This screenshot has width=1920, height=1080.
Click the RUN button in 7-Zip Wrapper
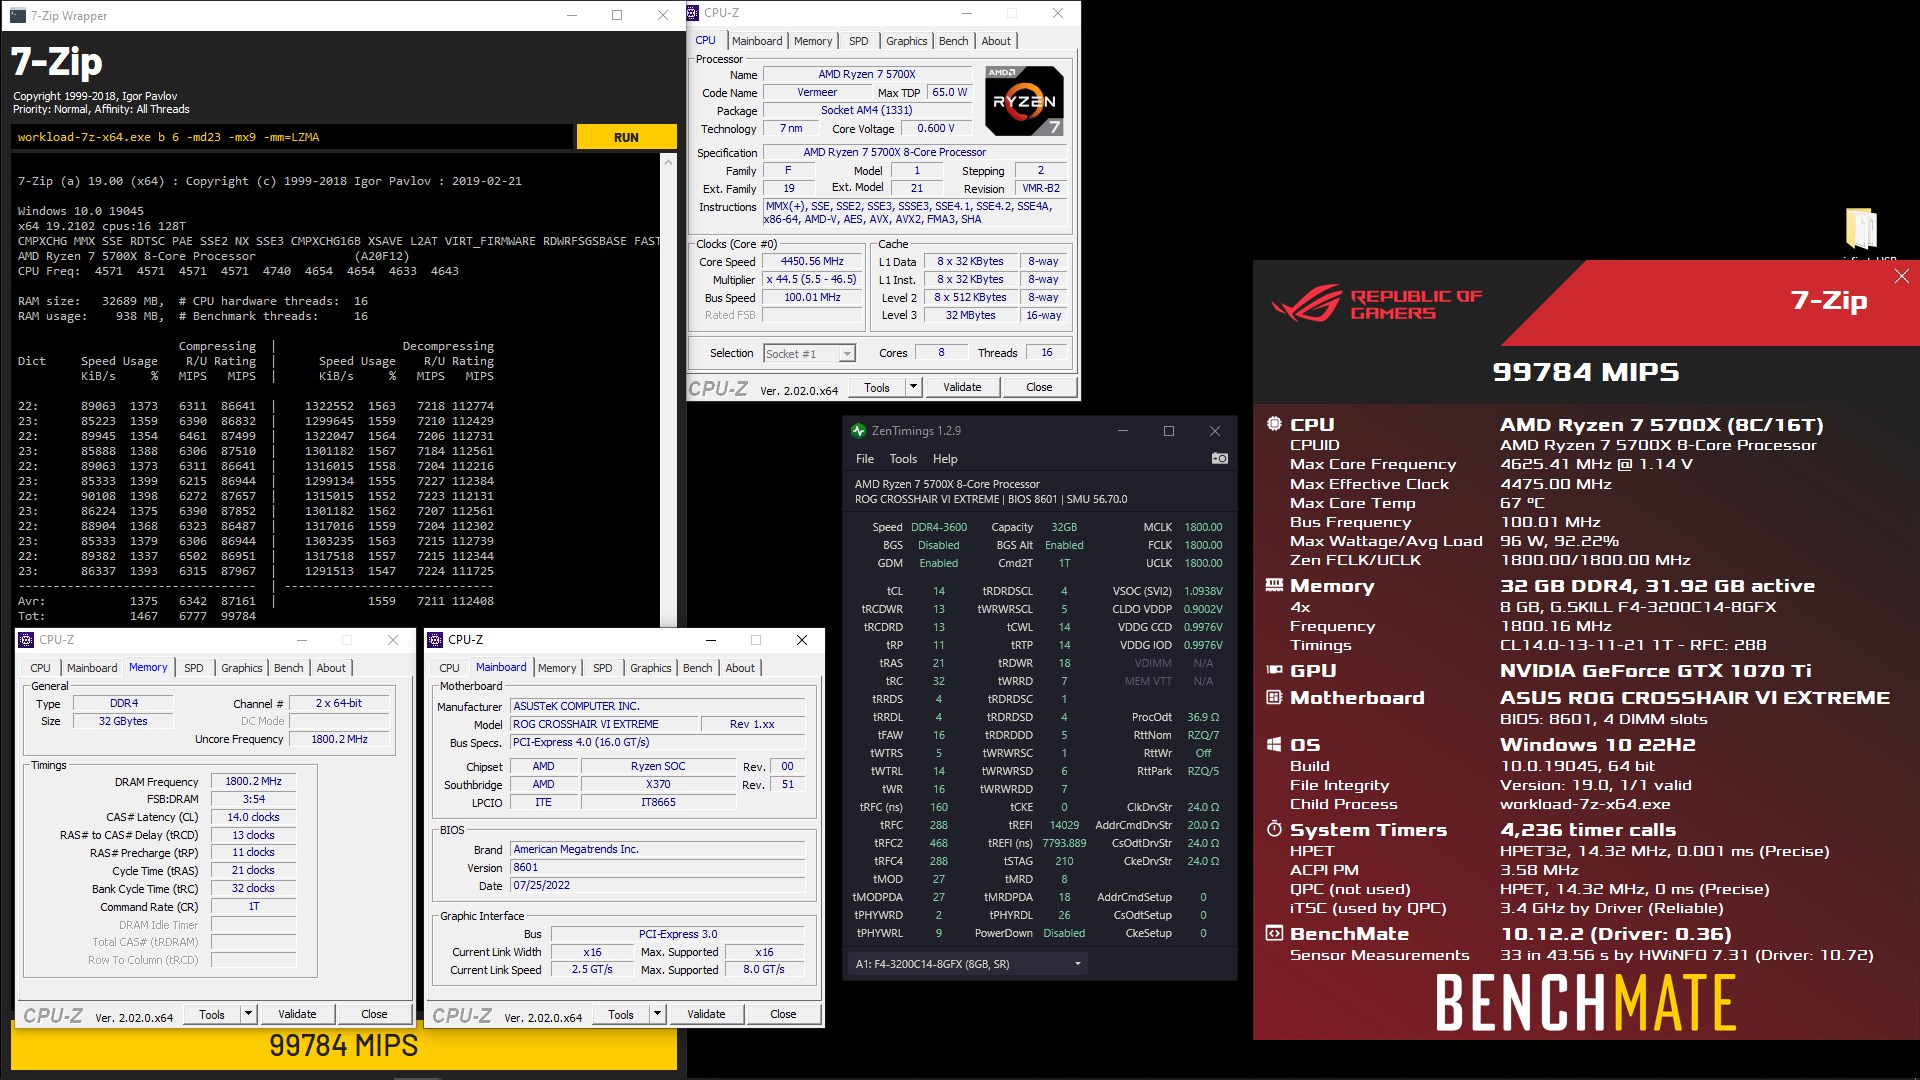click(626, 137)
